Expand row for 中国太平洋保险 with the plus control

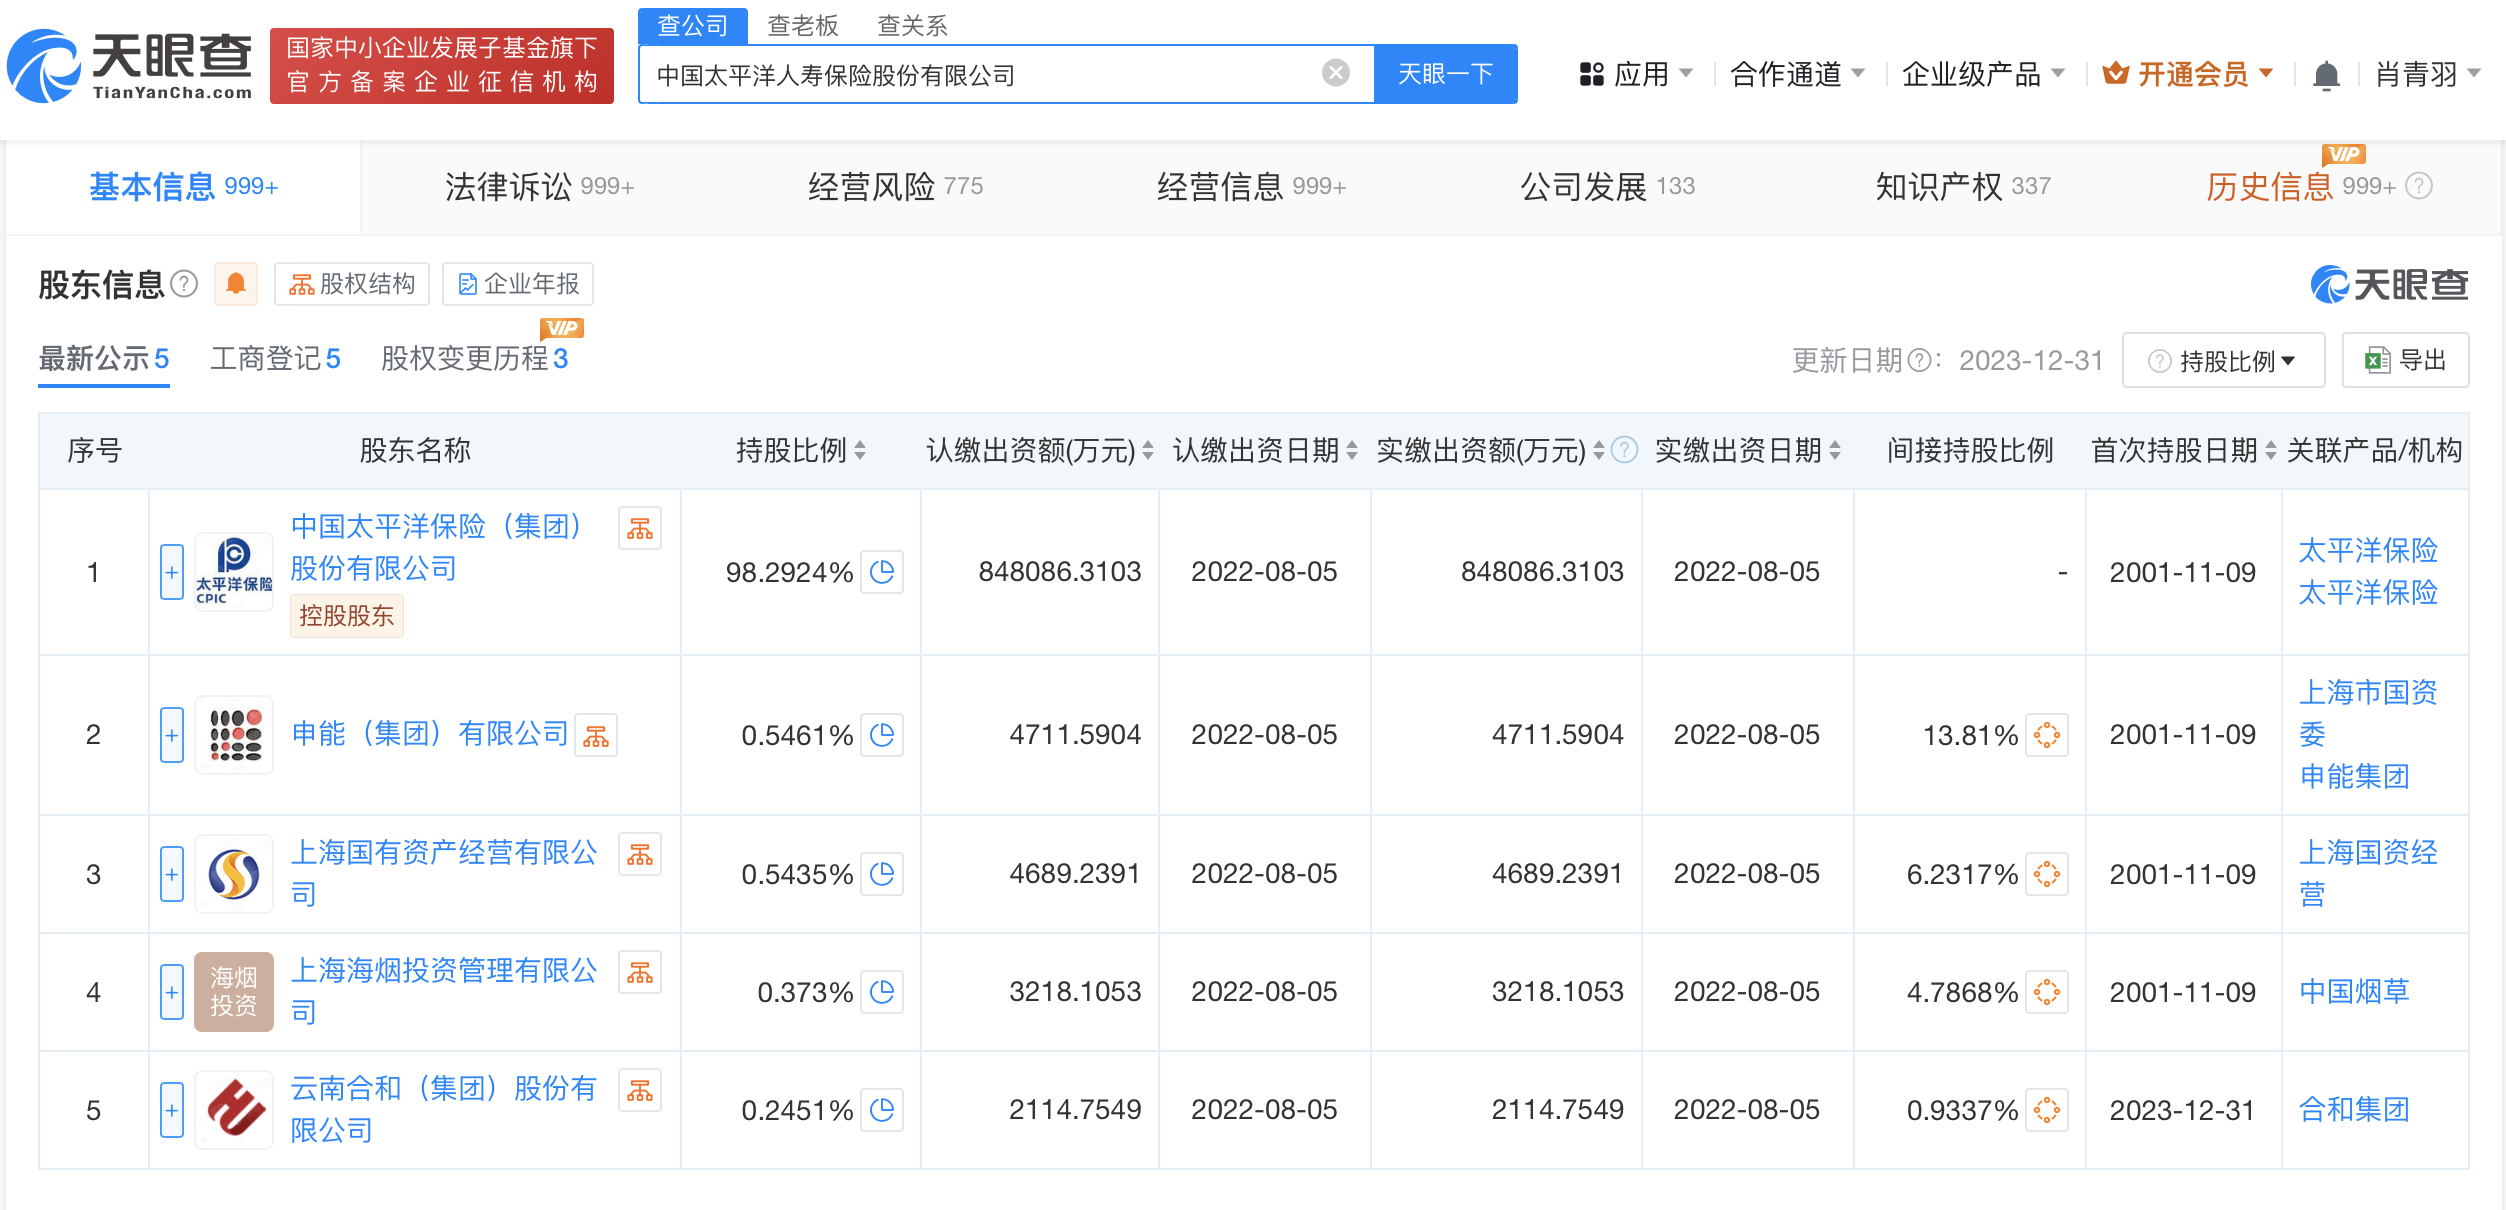[x=170, y=572]
